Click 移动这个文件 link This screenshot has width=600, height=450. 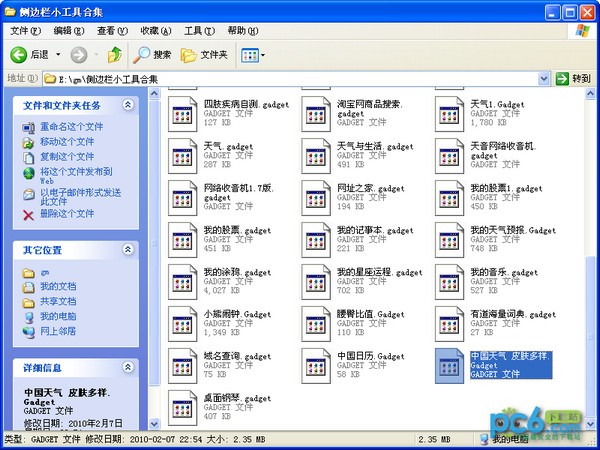coord(67,142)
